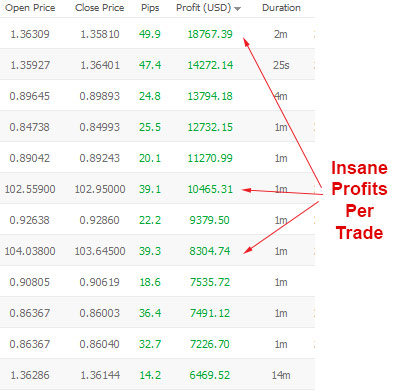Click open price 1.36309

30,34
